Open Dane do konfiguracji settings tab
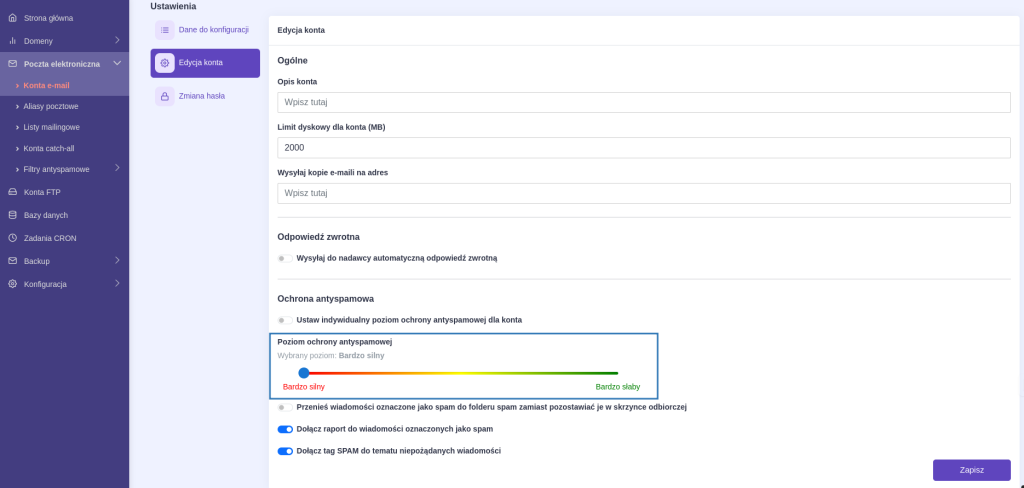Image resolution: width=1024 pixels, height=488 pixels. [x=205, y=30]
